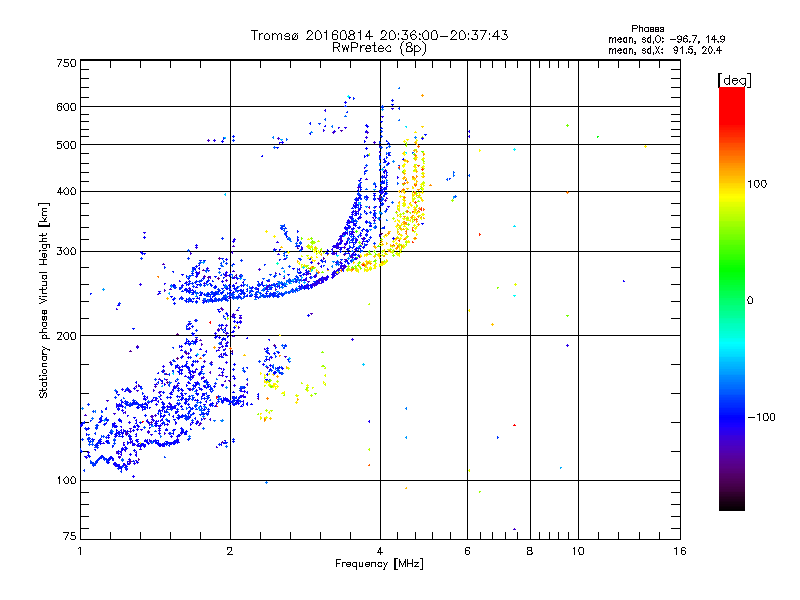Click the 'mean, sd,X: 91.5, 20.4' line

[x=665, y=50]
